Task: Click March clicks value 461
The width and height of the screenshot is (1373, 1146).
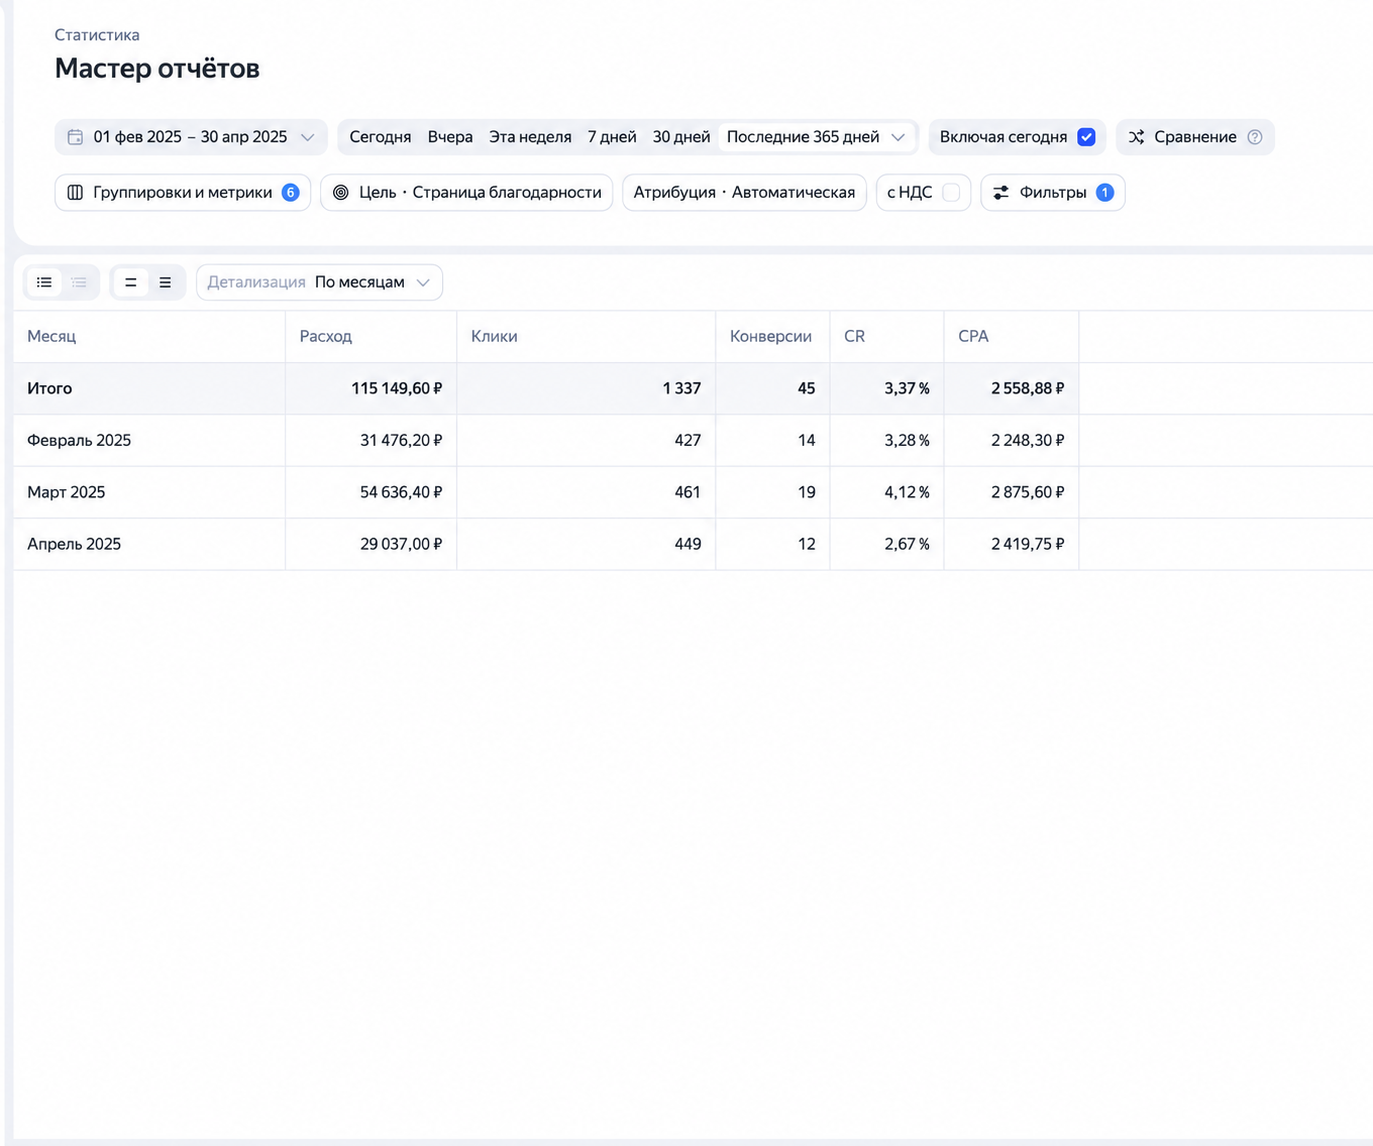Action: coord(687,492)
